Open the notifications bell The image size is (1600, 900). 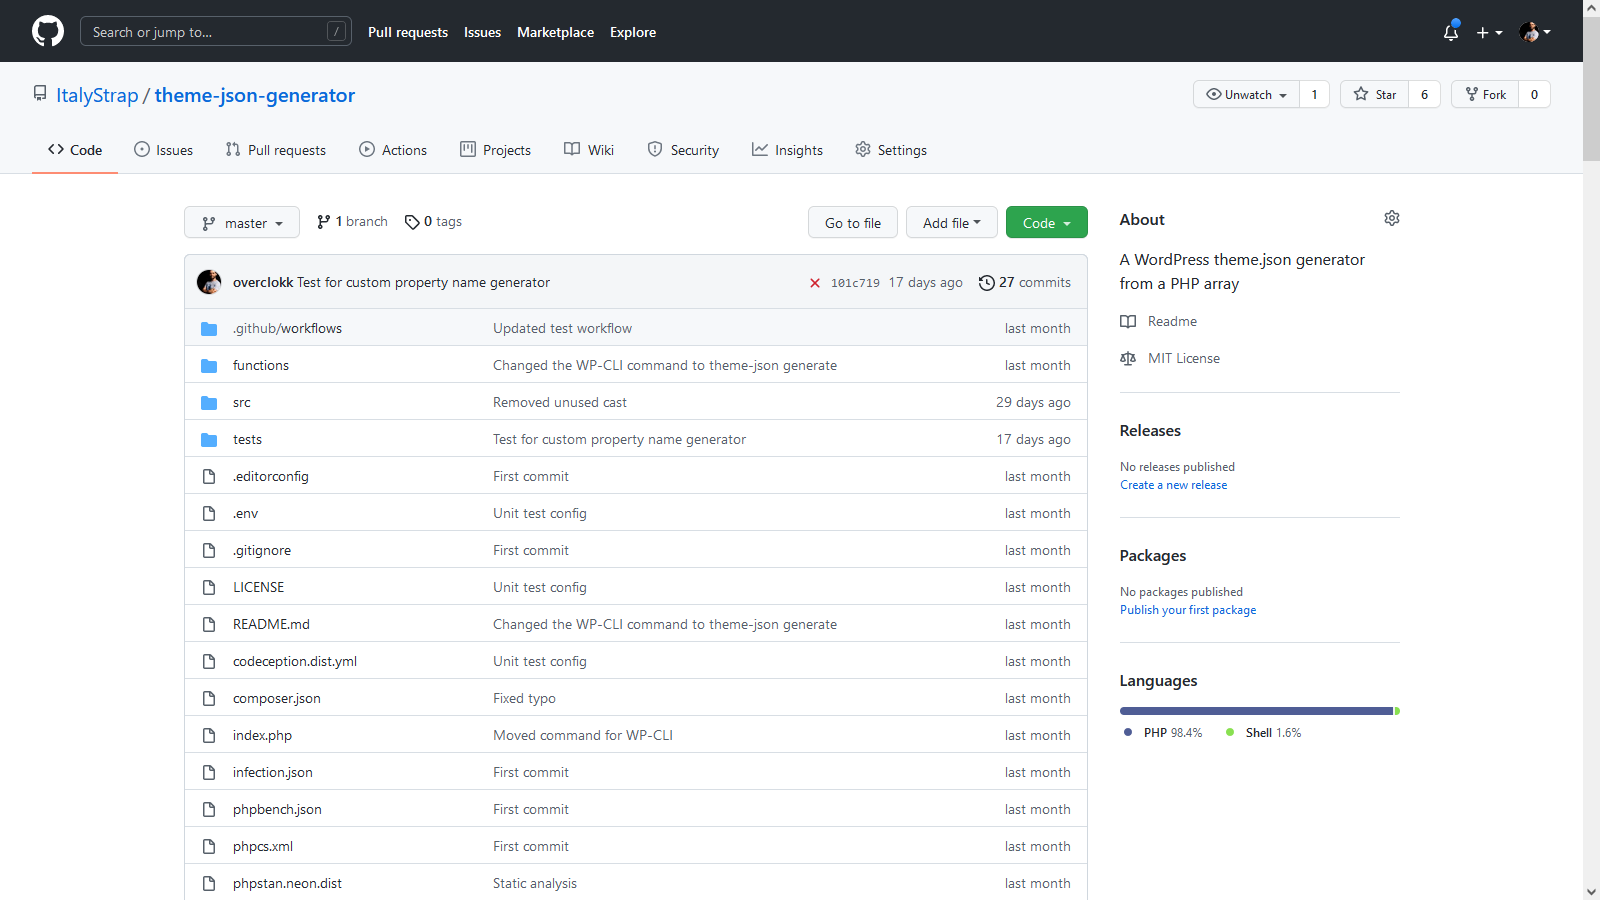pyautogui.click(x=1451, y=32)
